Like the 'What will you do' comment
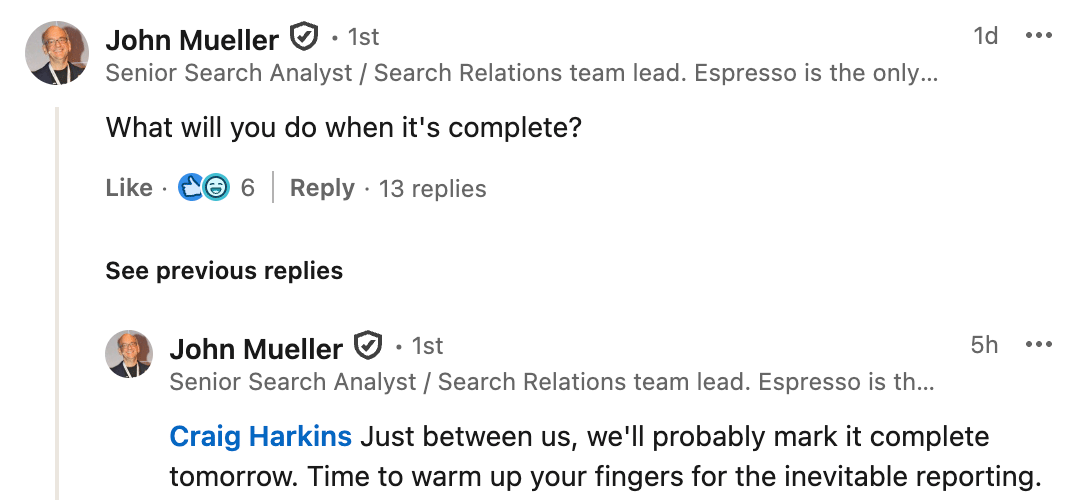 [129, 188]
